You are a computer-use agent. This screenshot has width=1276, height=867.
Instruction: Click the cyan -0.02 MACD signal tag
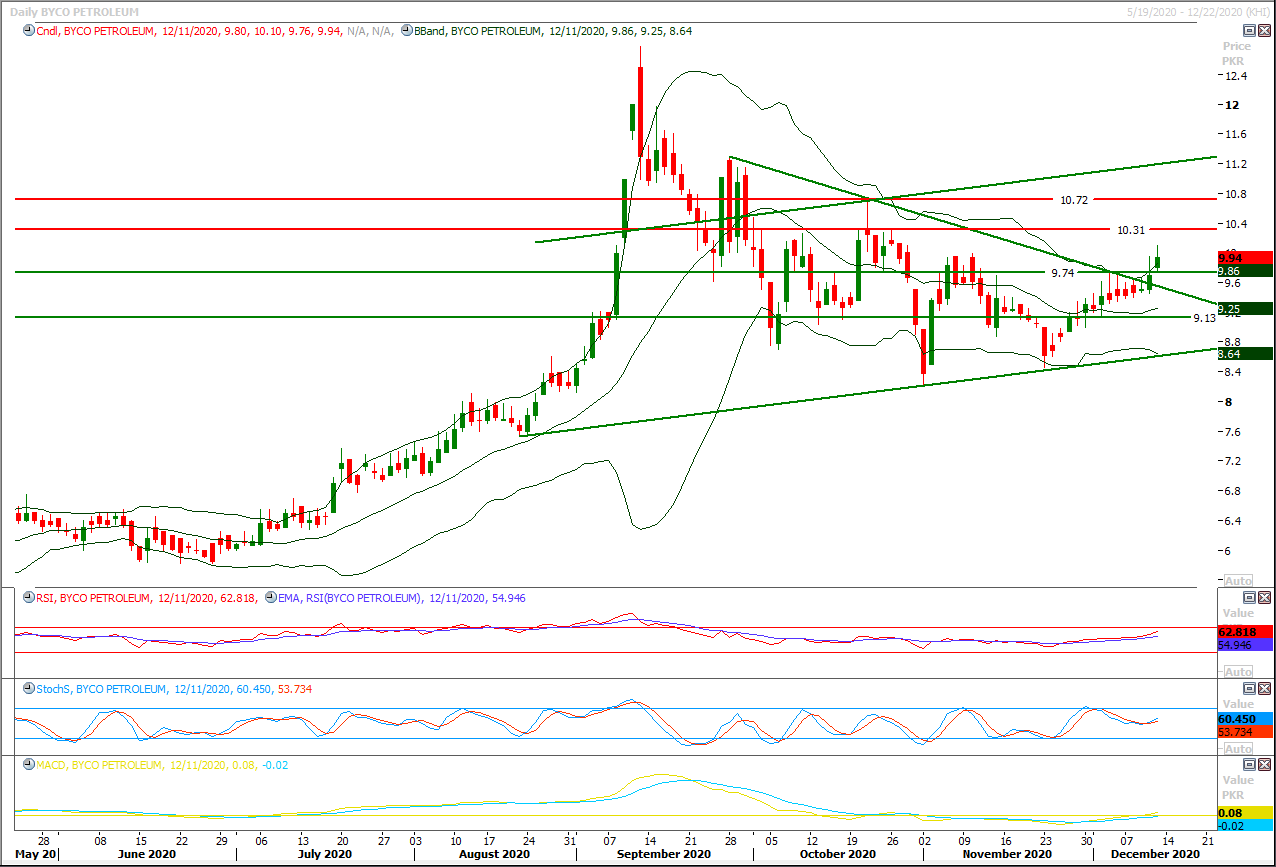[x=1244, y=826]
